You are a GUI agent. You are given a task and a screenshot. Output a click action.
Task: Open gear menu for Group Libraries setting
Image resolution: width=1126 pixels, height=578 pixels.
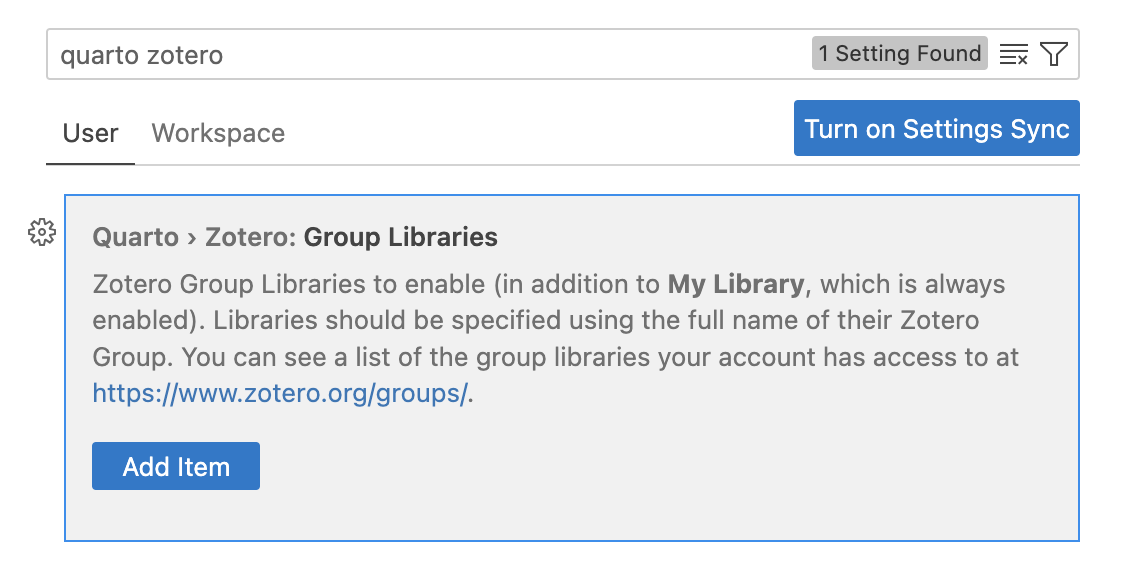(41, 233)
